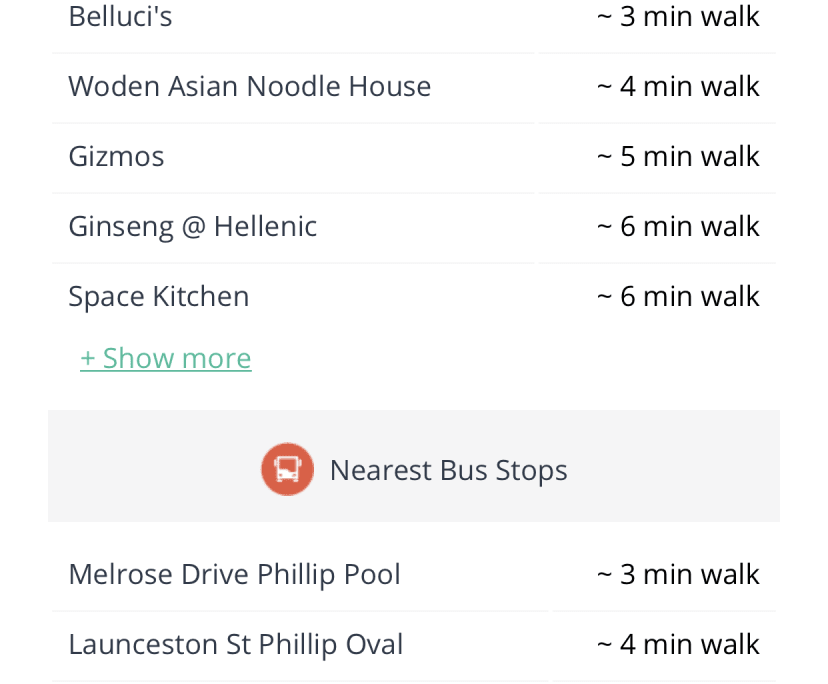Click the word Hellenic in the restaurant list

click(x=265, y=226)
